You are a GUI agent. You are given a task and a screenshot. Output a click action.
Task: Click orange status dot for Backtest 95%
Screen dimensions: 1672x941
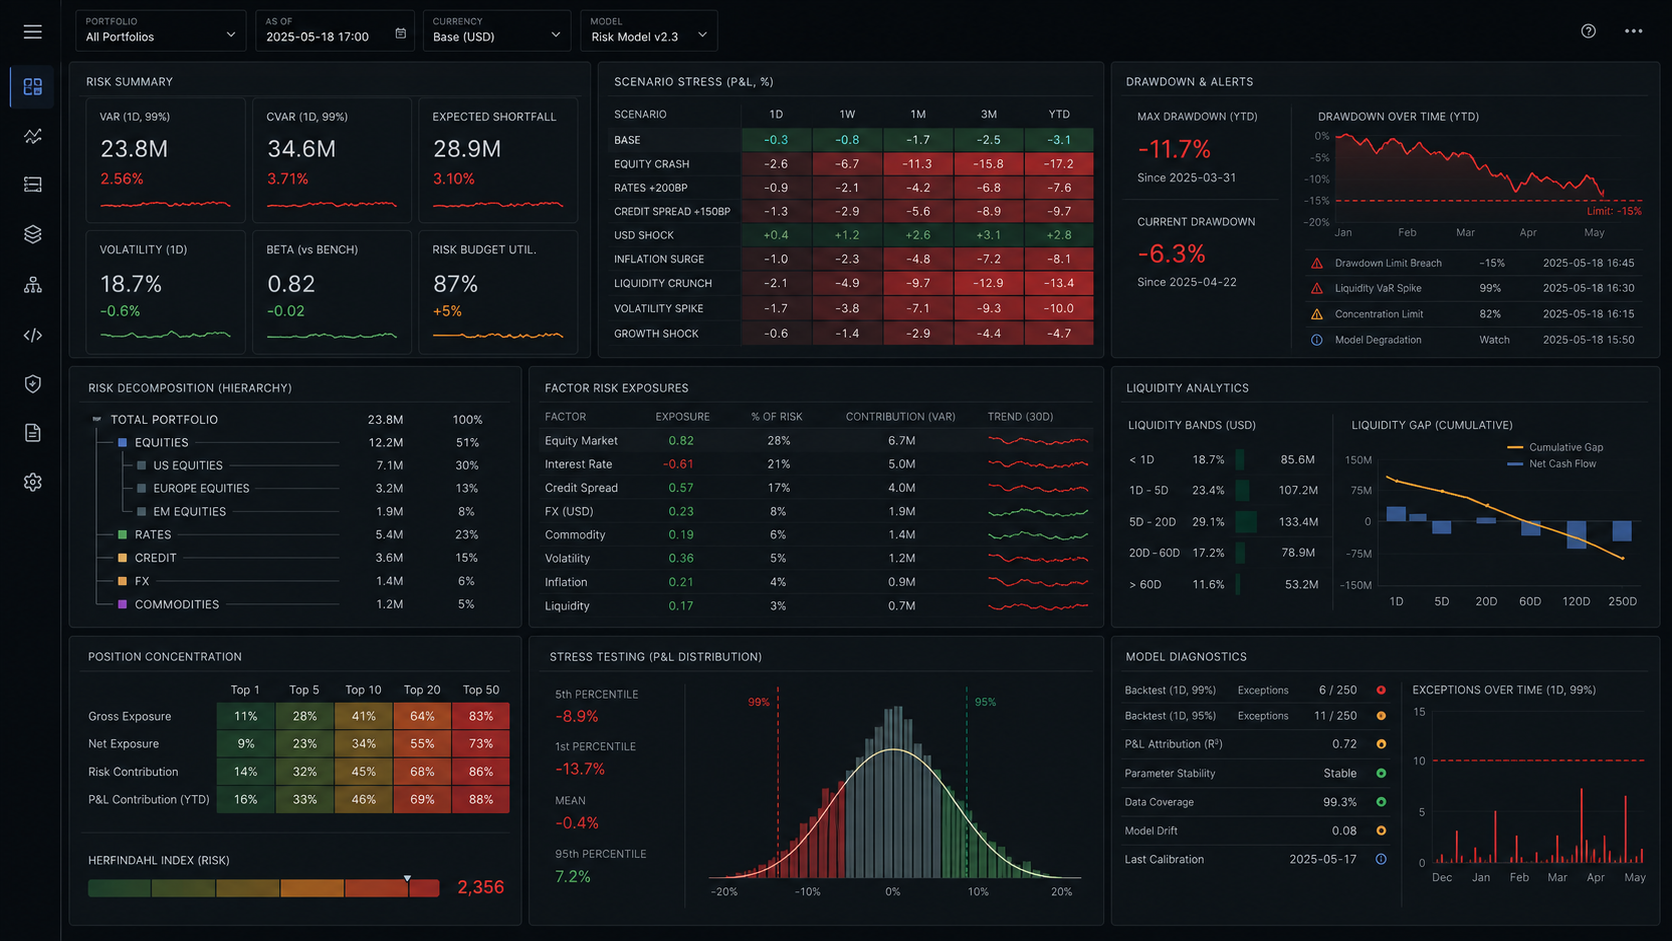pos(1381,716)
